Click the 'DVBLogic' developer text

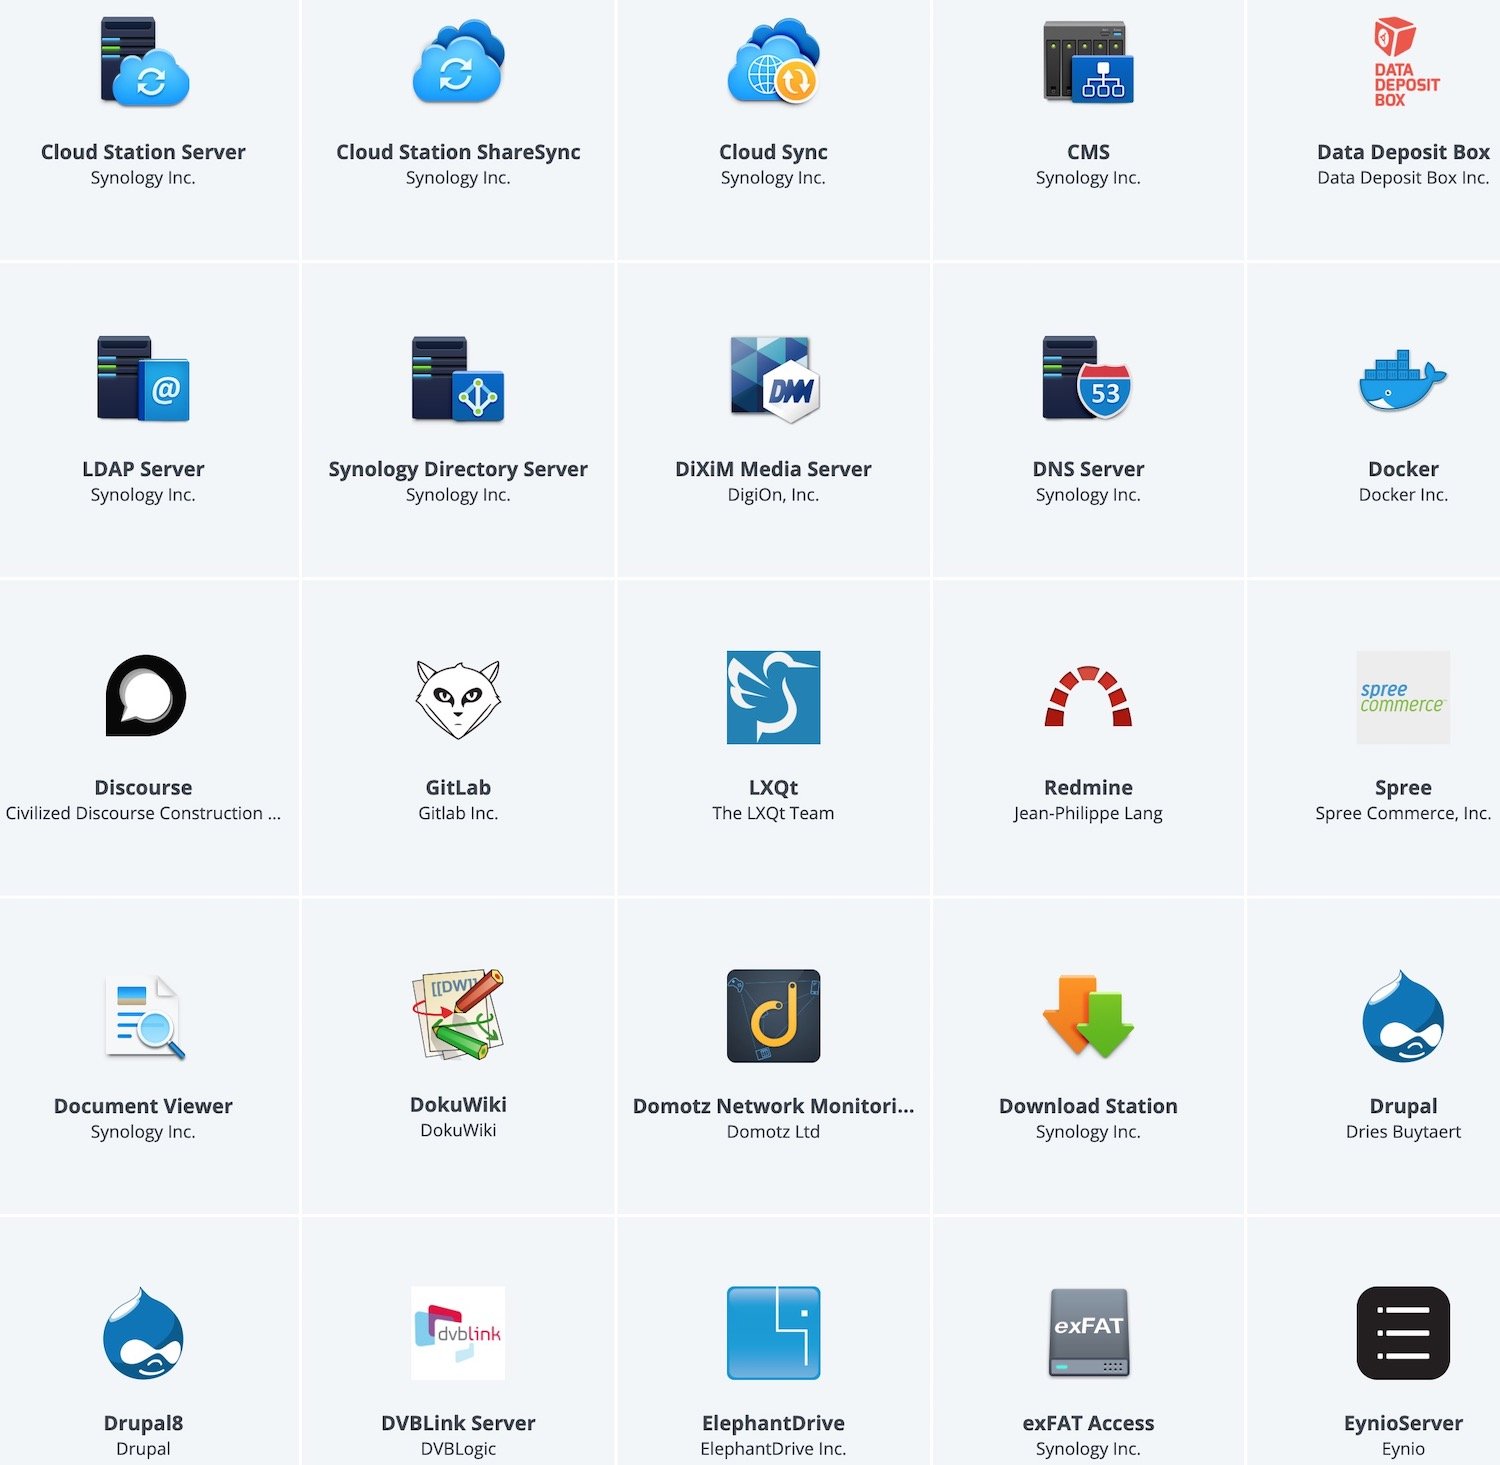[458, 1448]
